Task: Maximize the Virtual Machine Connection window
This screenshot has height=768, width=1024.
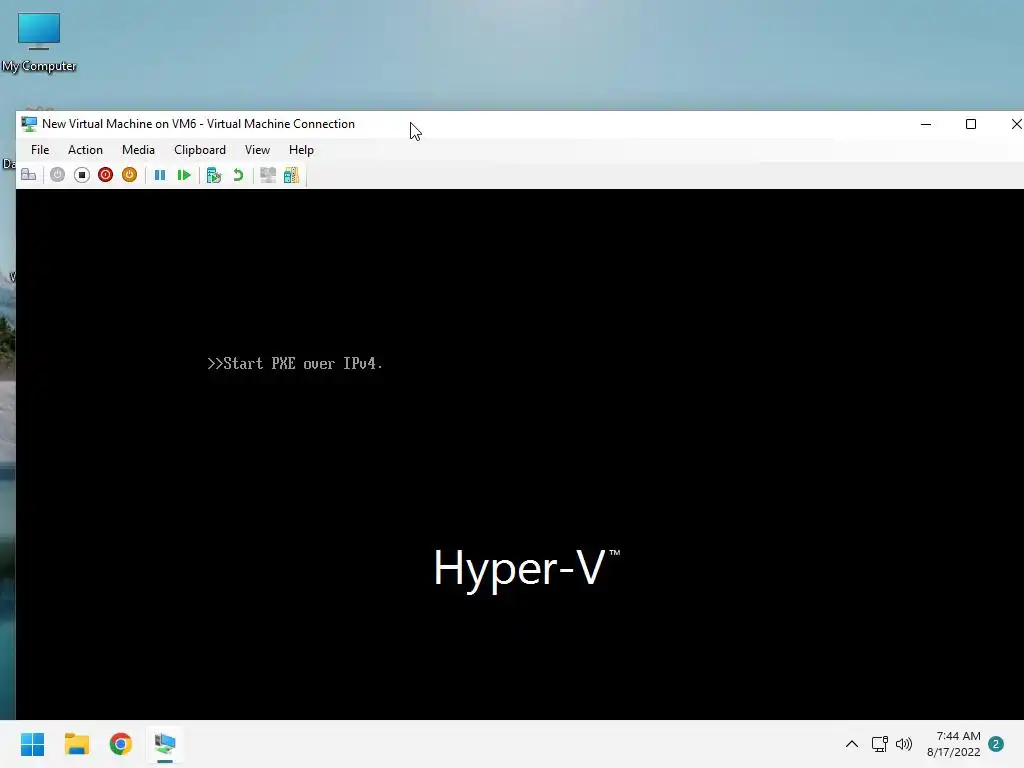Action: [971, 124]
